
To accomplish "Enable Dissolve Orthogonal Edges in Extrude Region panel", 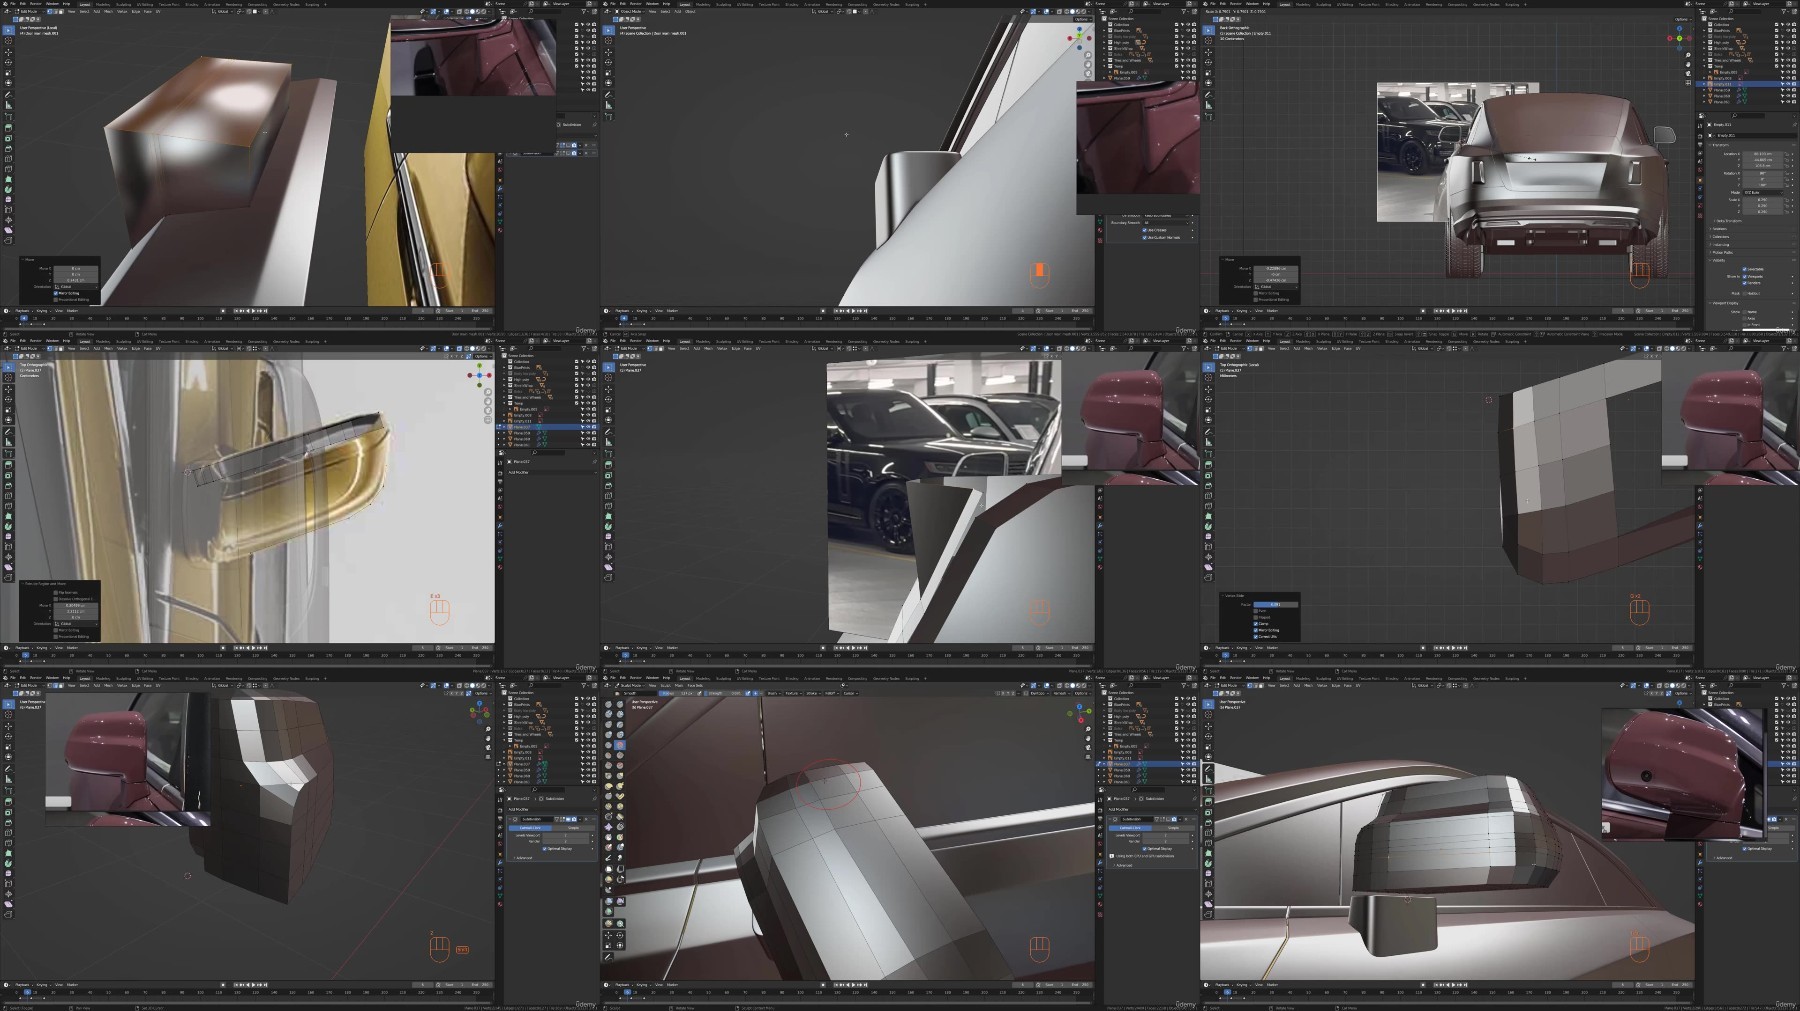I will coord(56,599).
